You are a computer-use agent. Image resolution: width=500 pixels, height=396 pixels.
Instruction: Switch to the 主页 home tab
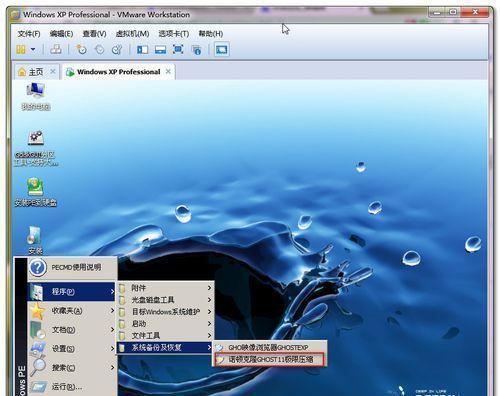pos(31,72)
